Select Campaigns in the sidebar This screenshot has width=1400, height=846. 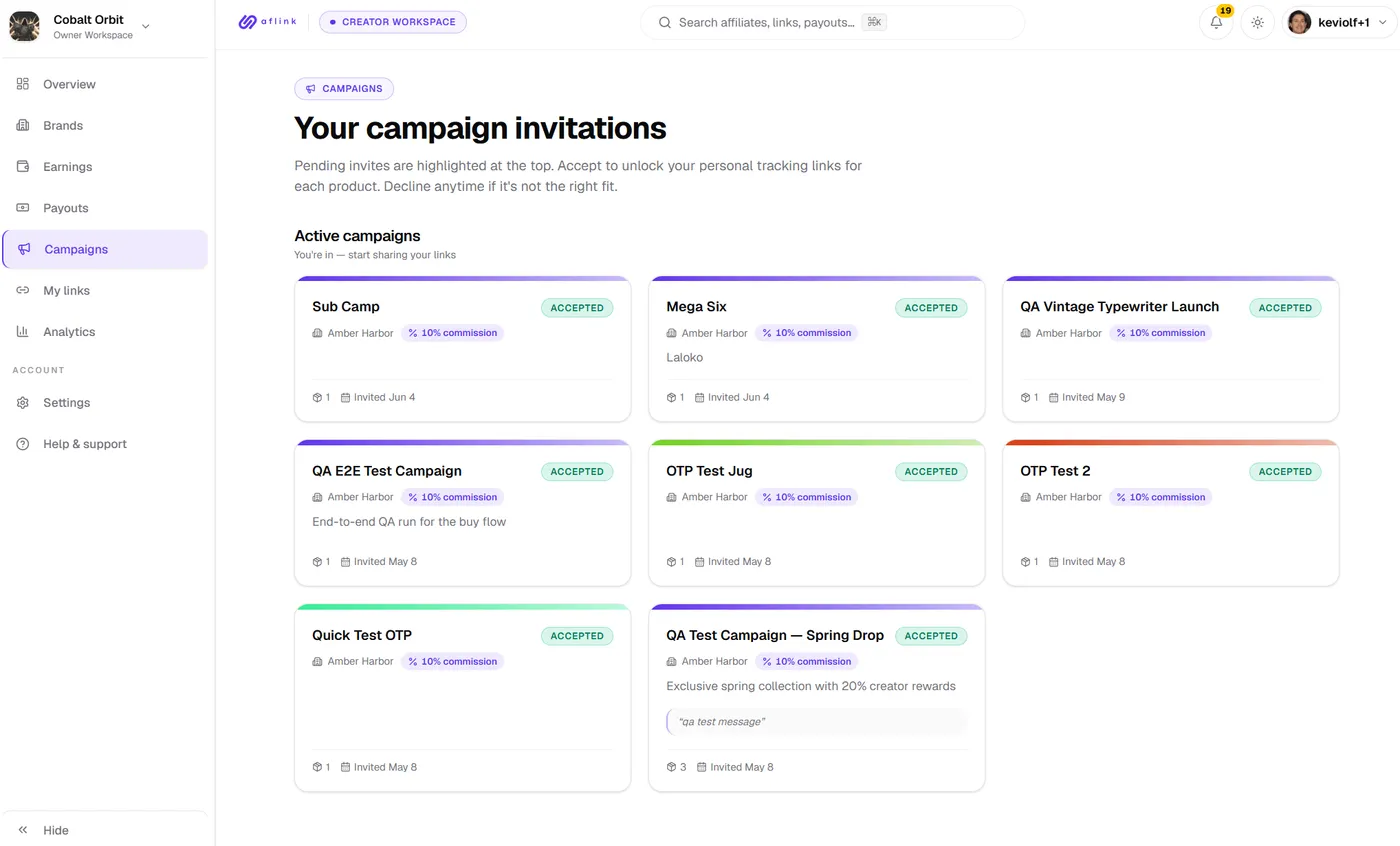[x=105, y=249]
